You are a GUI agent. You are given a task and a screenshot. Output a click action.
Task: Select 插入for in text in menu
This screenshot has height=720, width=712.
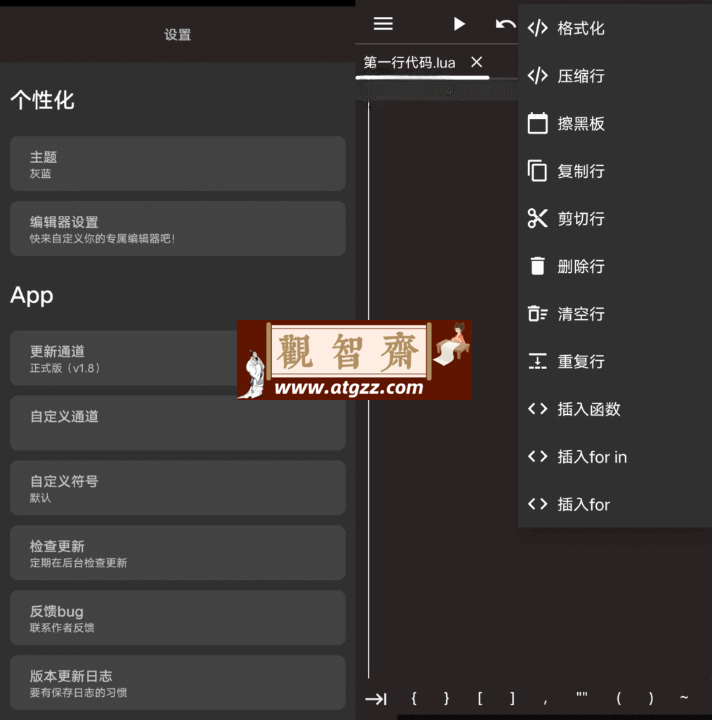coord(592,457)
